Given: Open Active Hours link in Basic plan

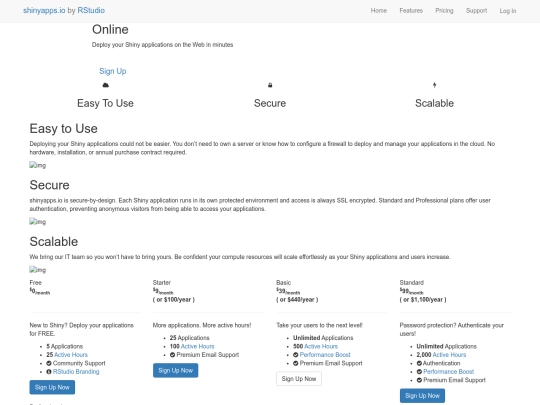Looking at the screenshot, I should (x=321, y=346).
